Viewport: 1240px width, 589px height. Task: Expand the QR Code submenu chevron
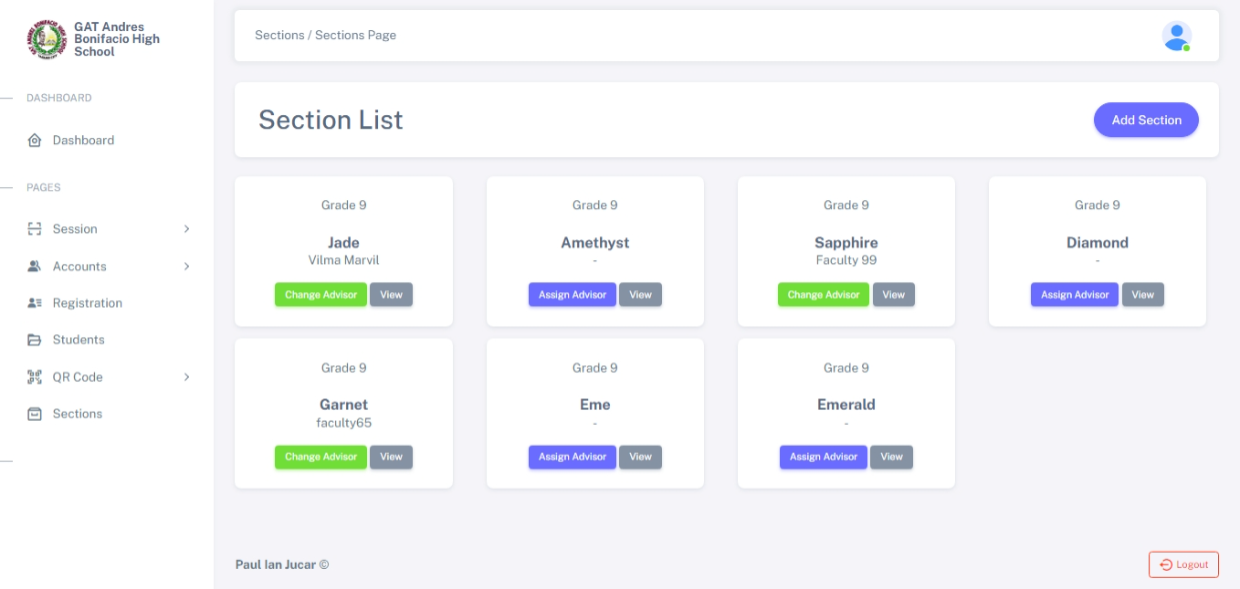pyautogui.click(x=187, y=377)
